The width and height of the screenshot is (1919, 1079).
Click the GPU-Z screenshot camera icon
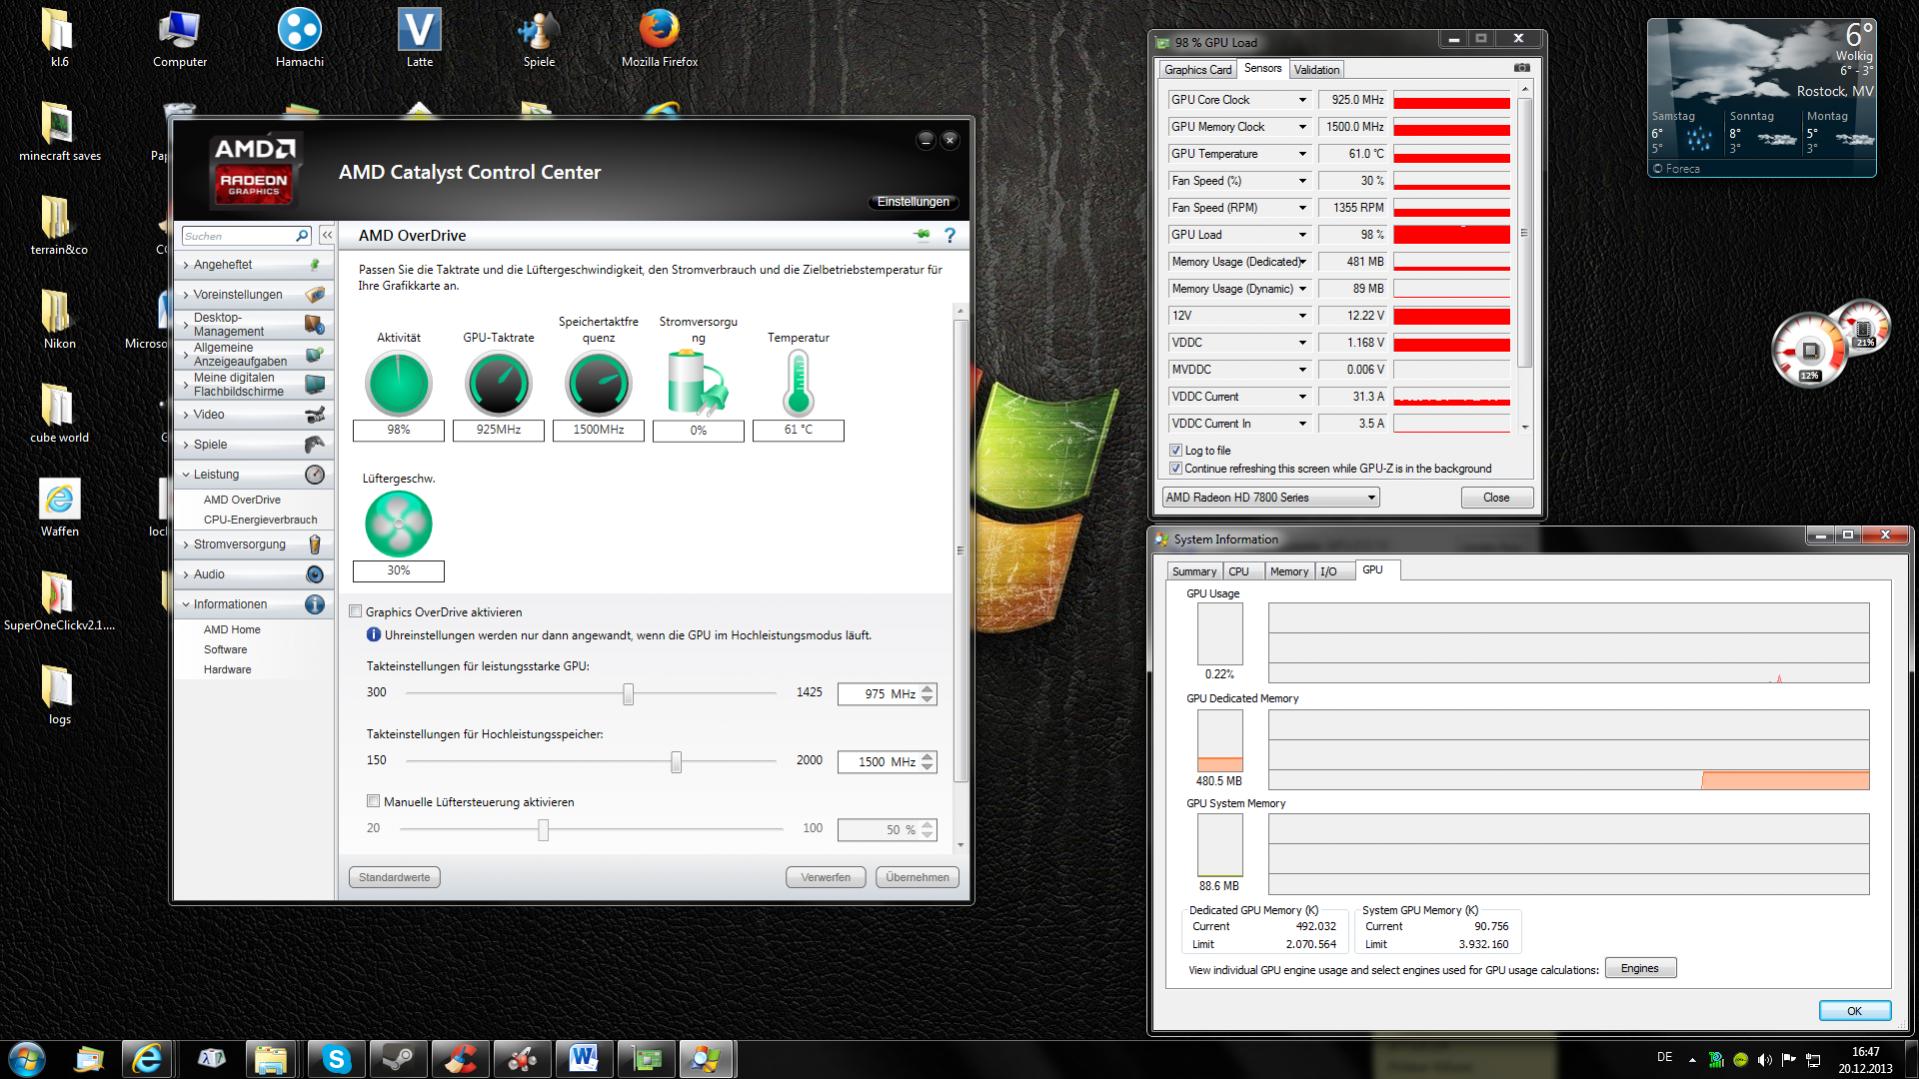[x=1522, y=68]
